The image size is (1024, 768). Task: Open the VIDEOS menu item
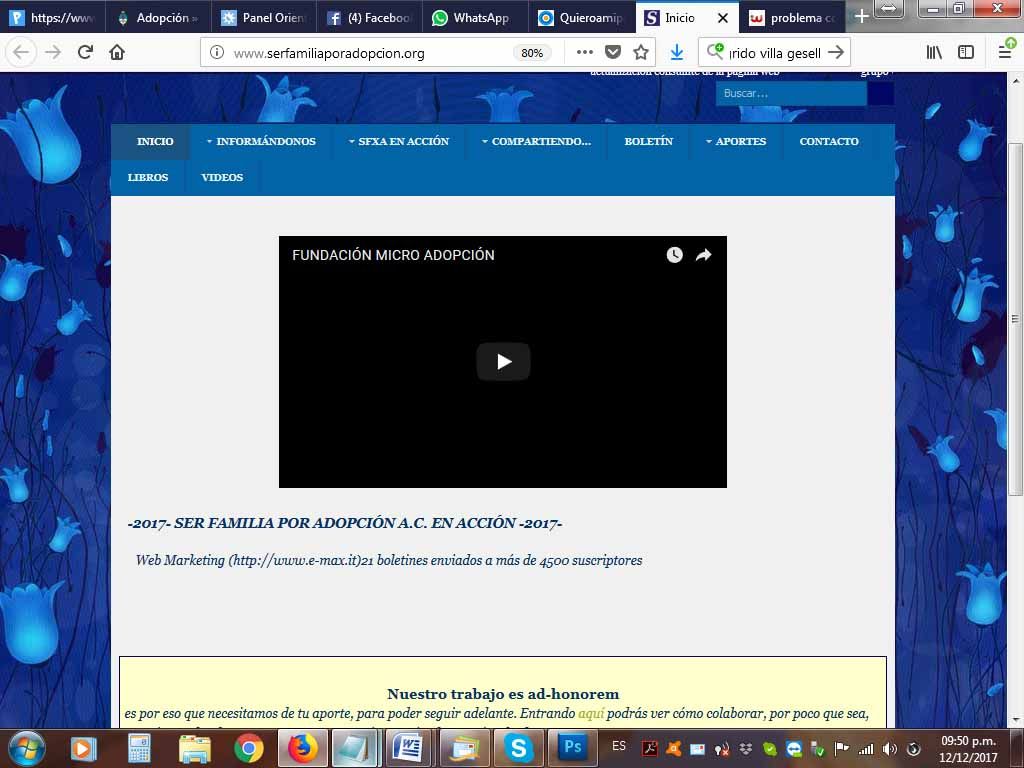(x=222, y=177)
